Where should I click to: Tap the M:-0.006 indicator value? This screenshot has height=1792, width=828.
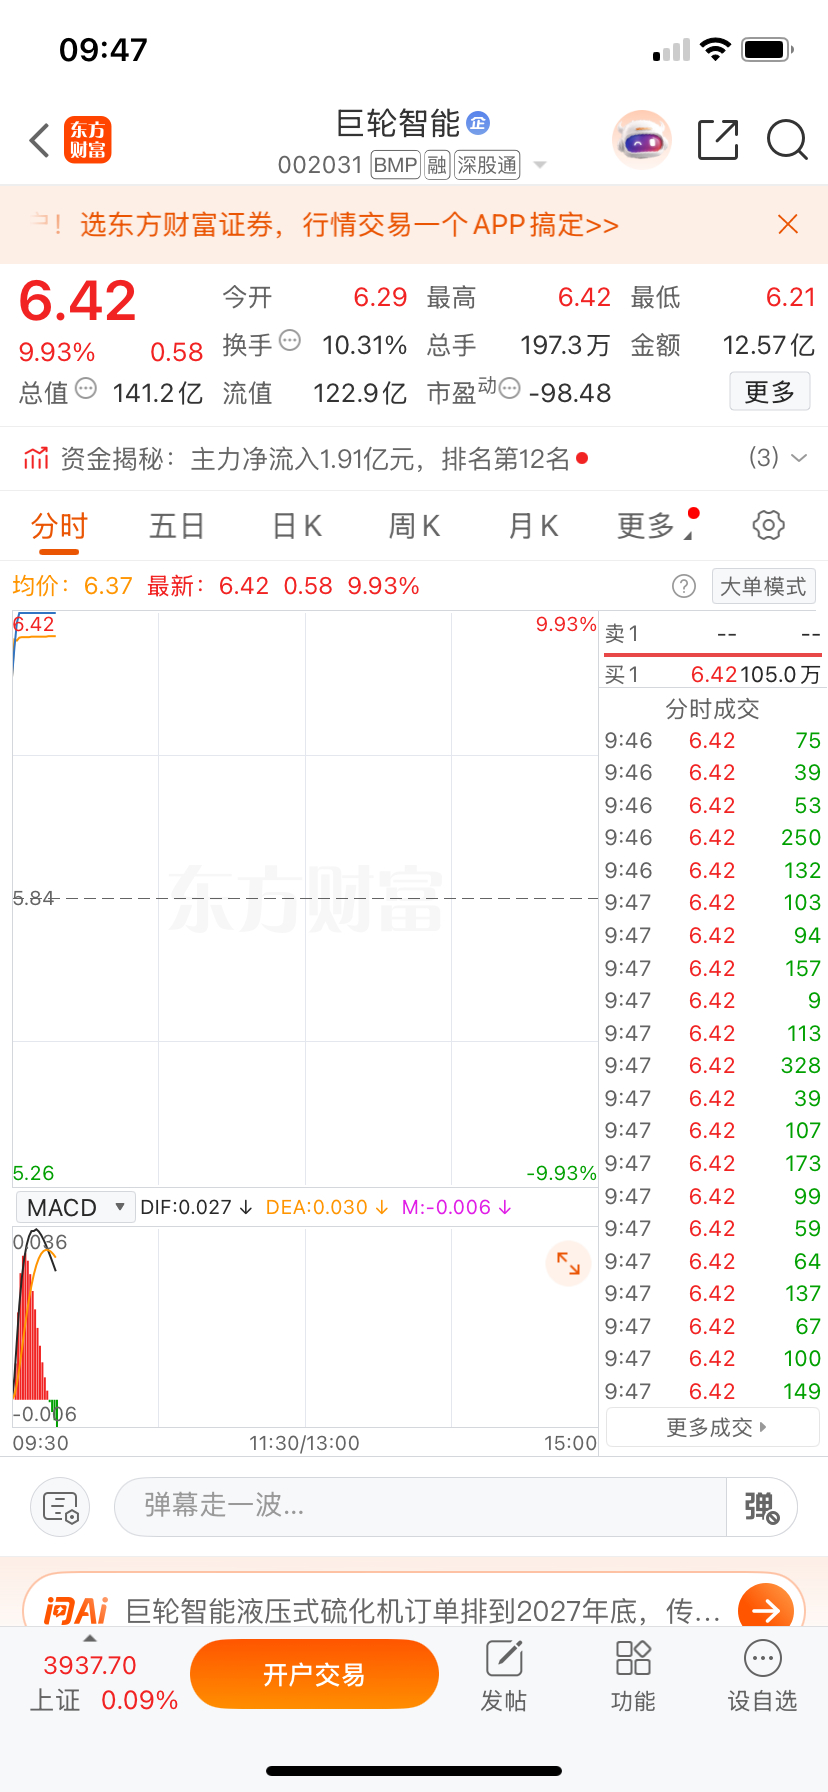[x=456, y=1207]
